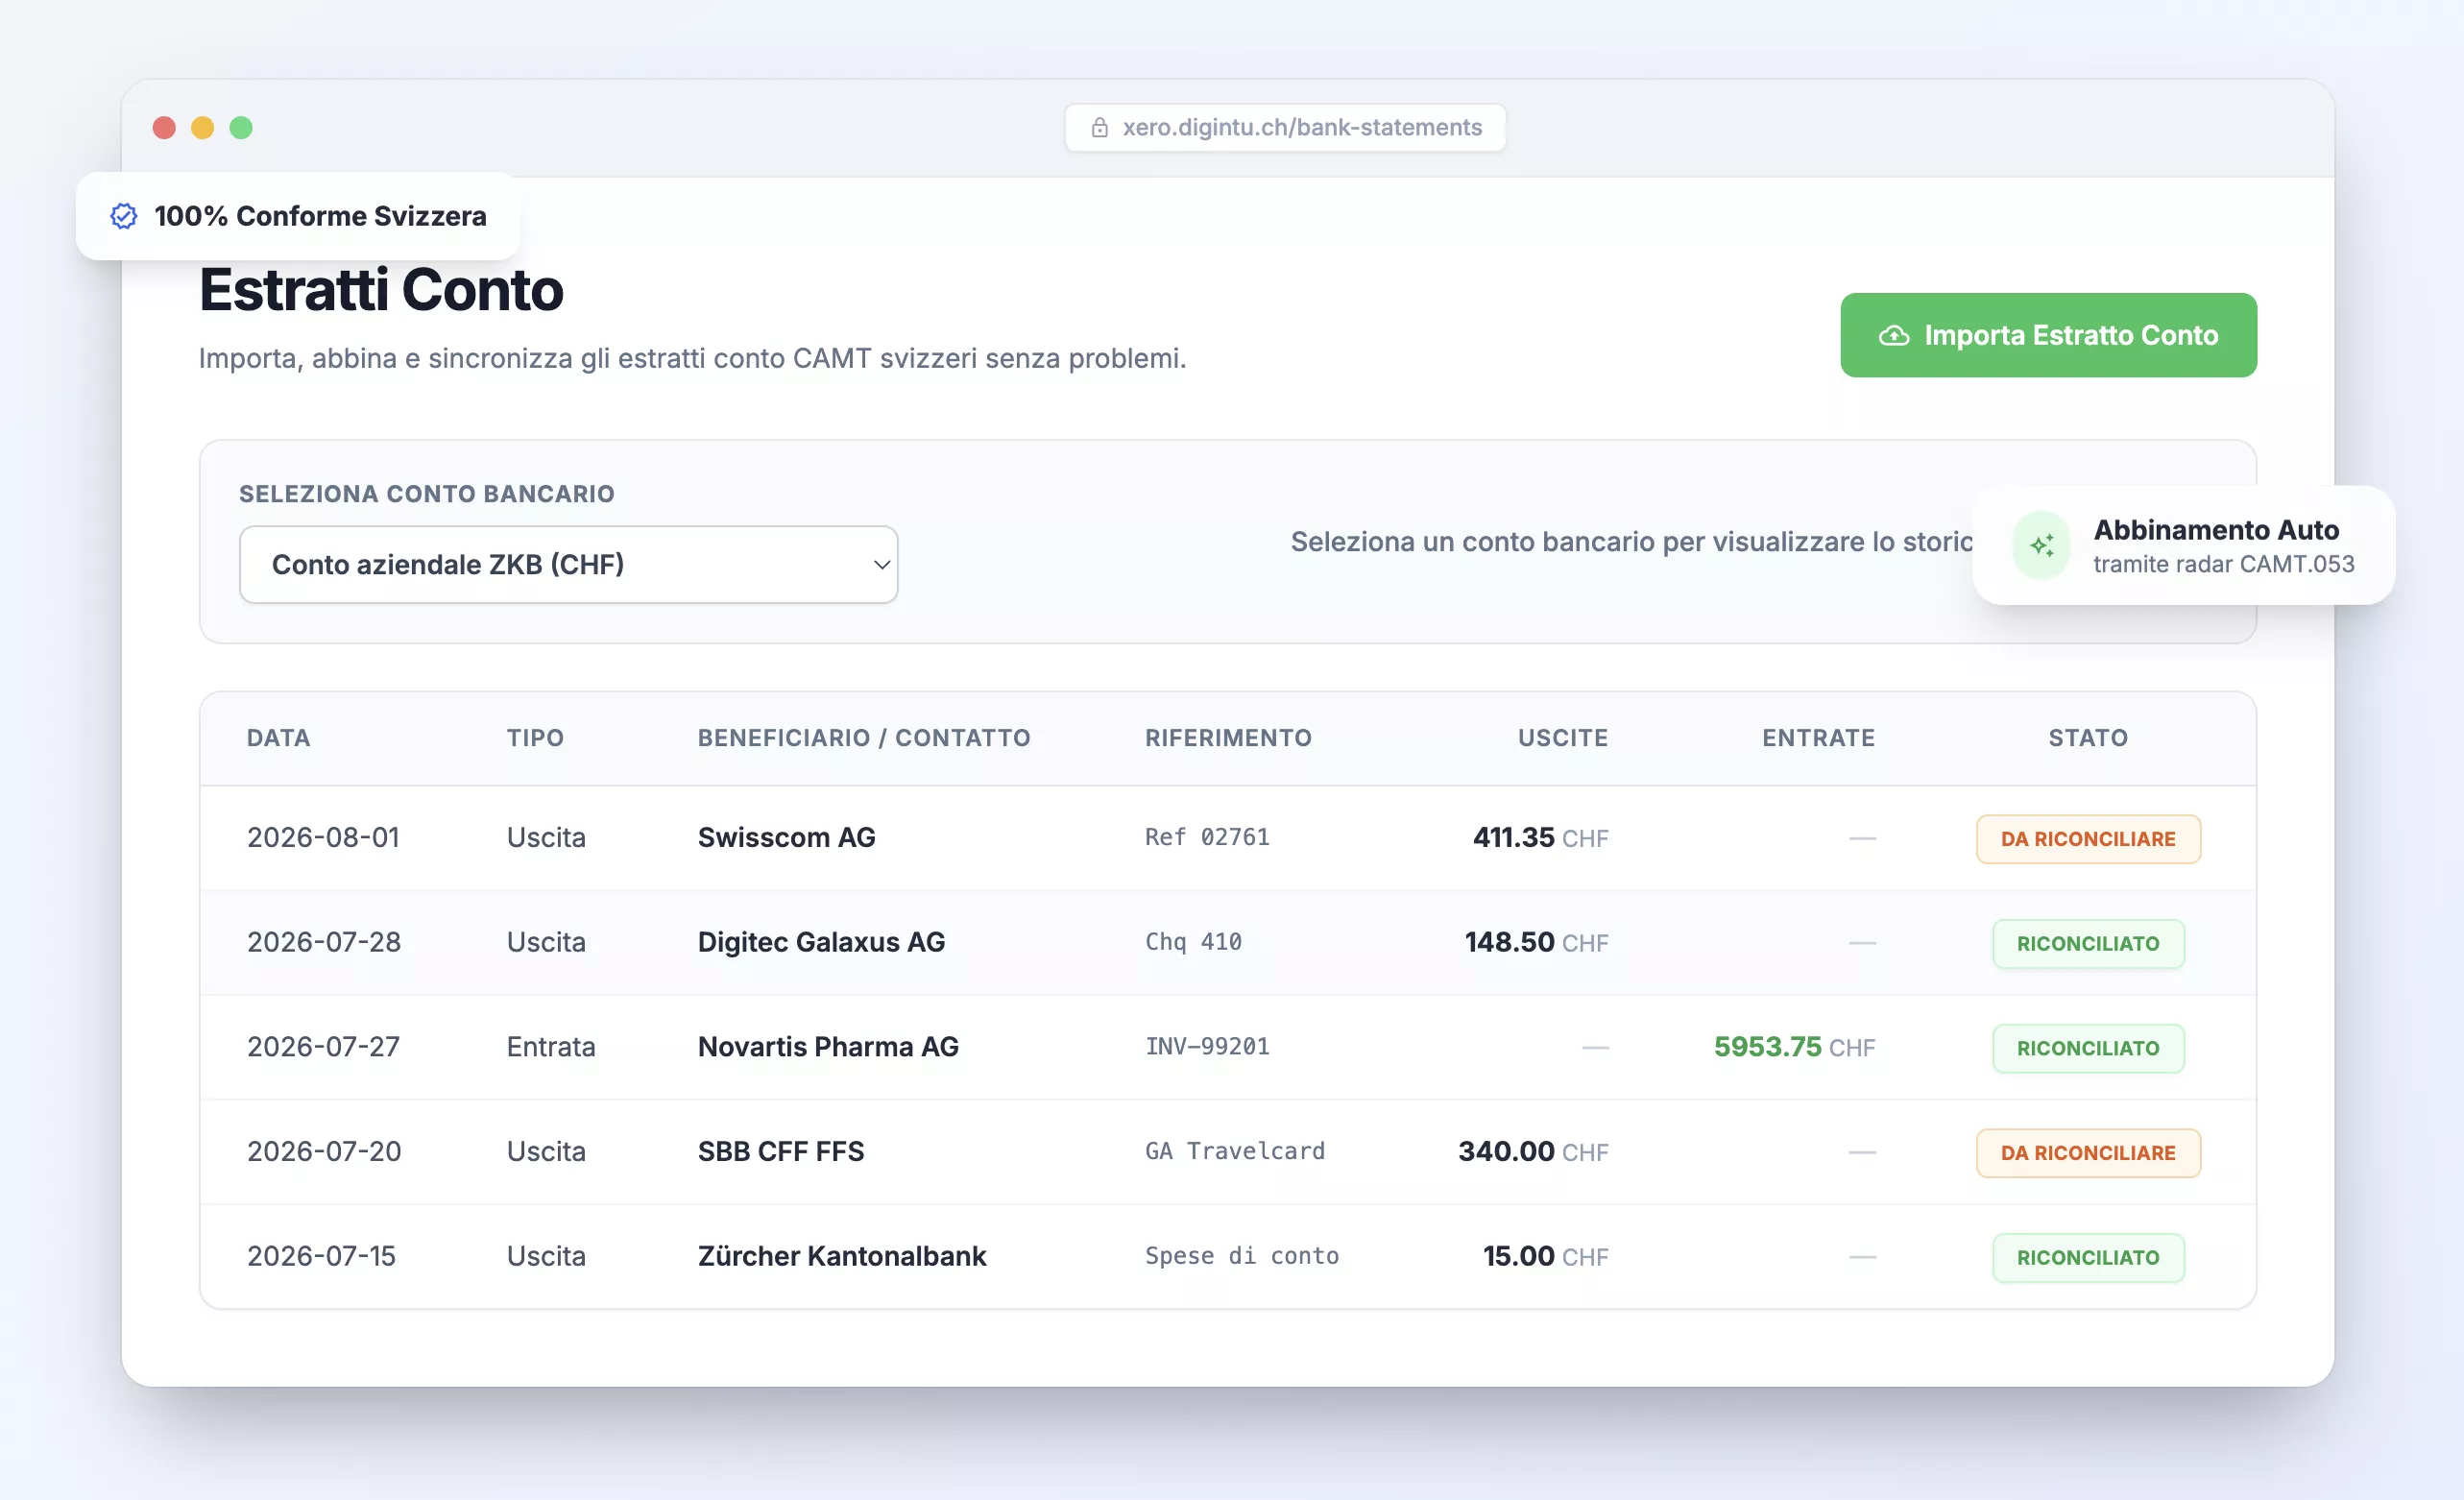Click reference Ref 02761
Image resolution: width=2464 pixels, height=1500 pixels.
click(x=1207, y=837)
